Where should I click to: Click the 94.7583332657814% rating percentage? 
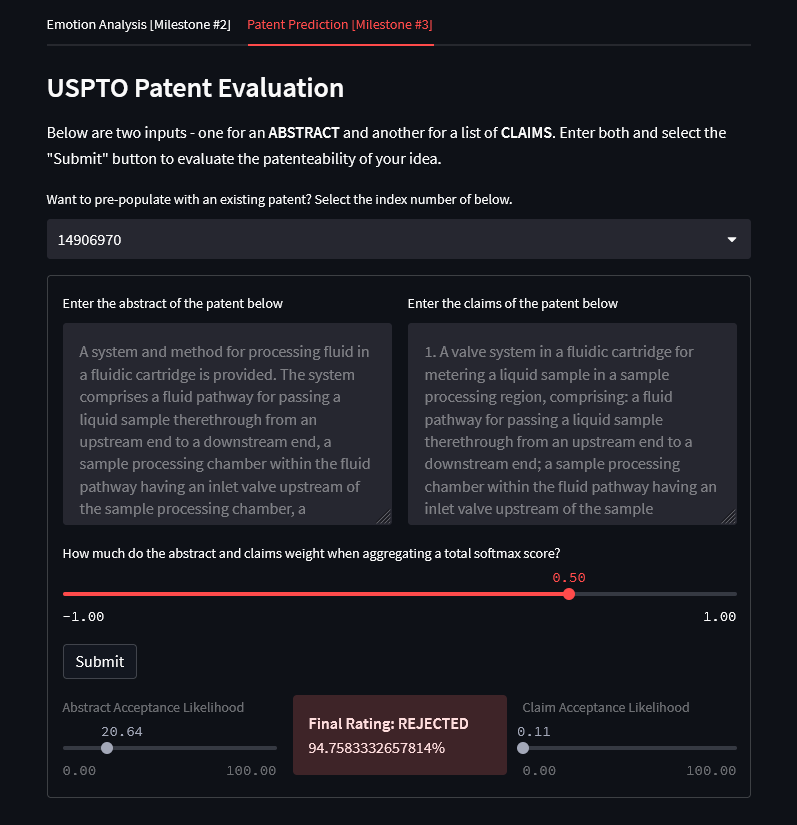(376, 748)
